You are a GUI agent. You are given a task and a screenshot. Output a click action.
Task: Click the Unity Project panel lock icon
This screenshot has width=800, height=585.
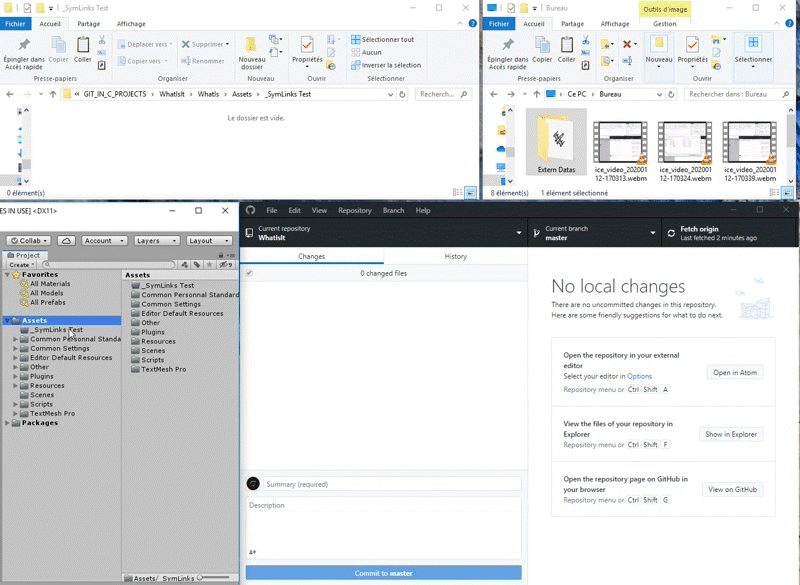point(221,255)
